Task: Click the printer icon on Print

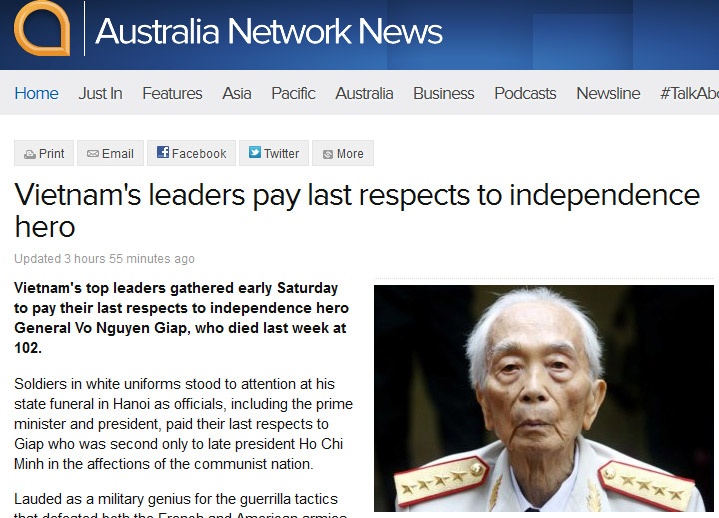Action: click(x=30, y=154)
